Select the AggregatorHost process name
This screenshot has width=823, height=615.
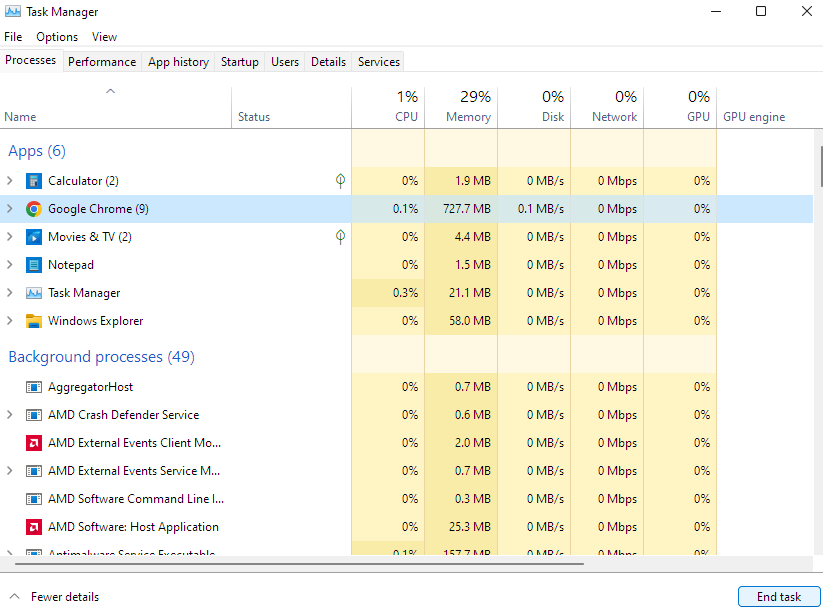(x=90, y=387)
